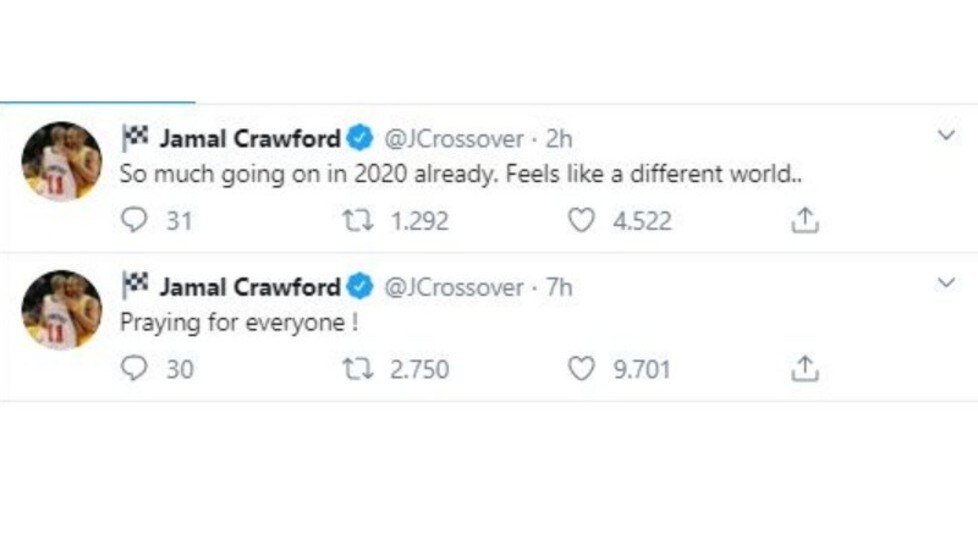Viewport: 978px width, 550px height.
Task: Share the 'Feels like a different world' tweet
Action: 805,220
